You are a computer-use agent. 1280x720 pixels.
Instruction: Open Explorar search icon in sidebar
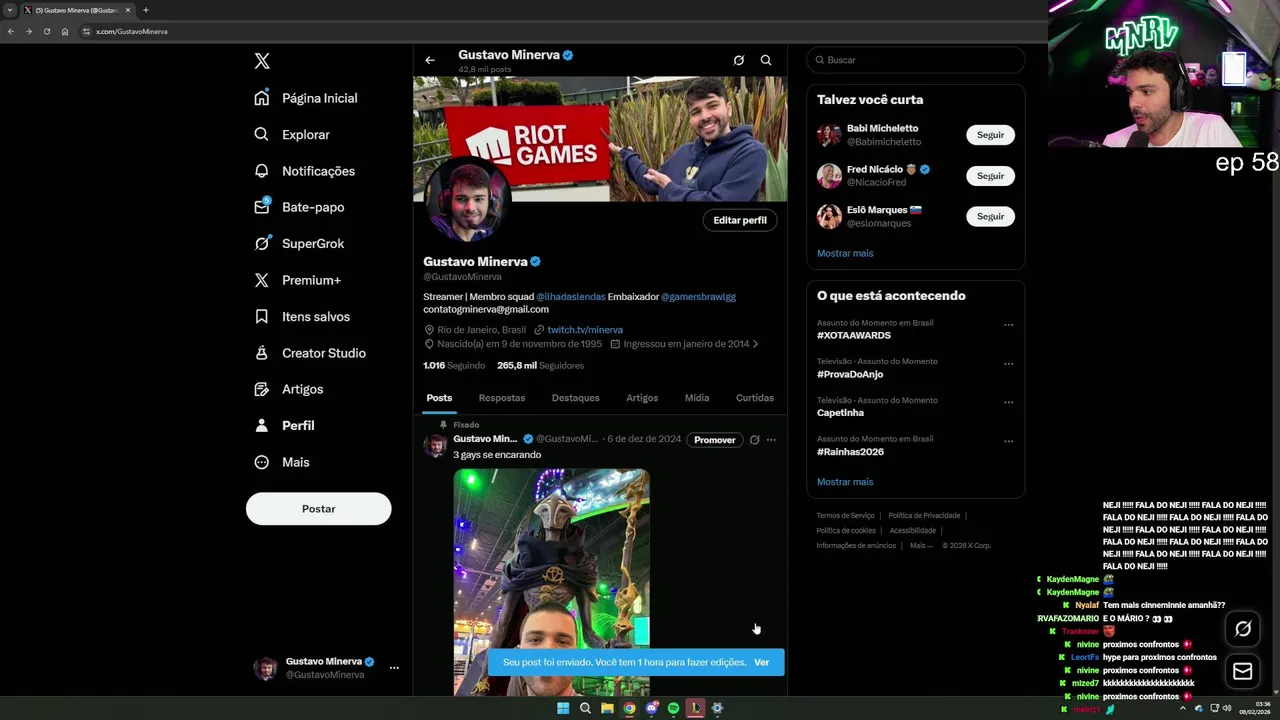262,134
